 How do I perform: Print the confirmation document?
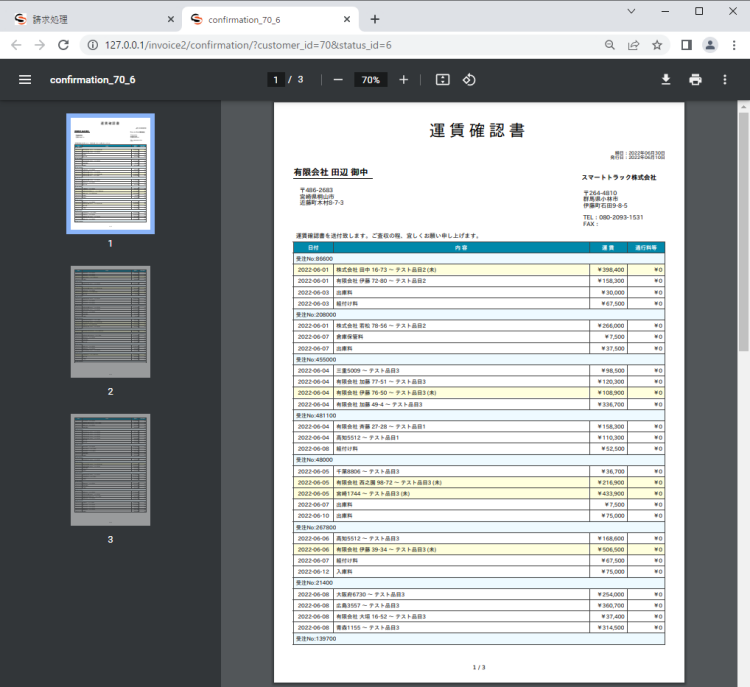[x=695, y=80]
